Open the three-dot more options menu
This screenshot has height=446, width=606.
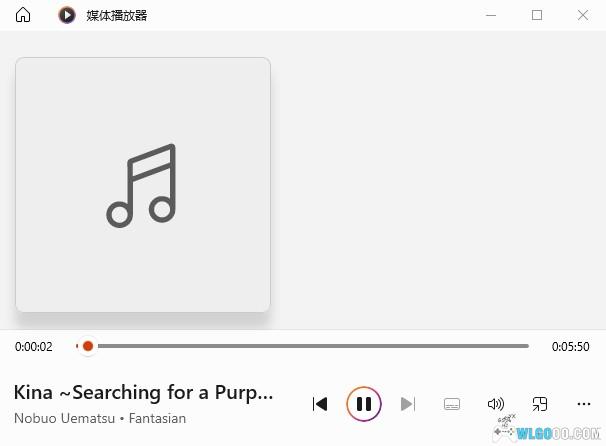click(584, 404)
